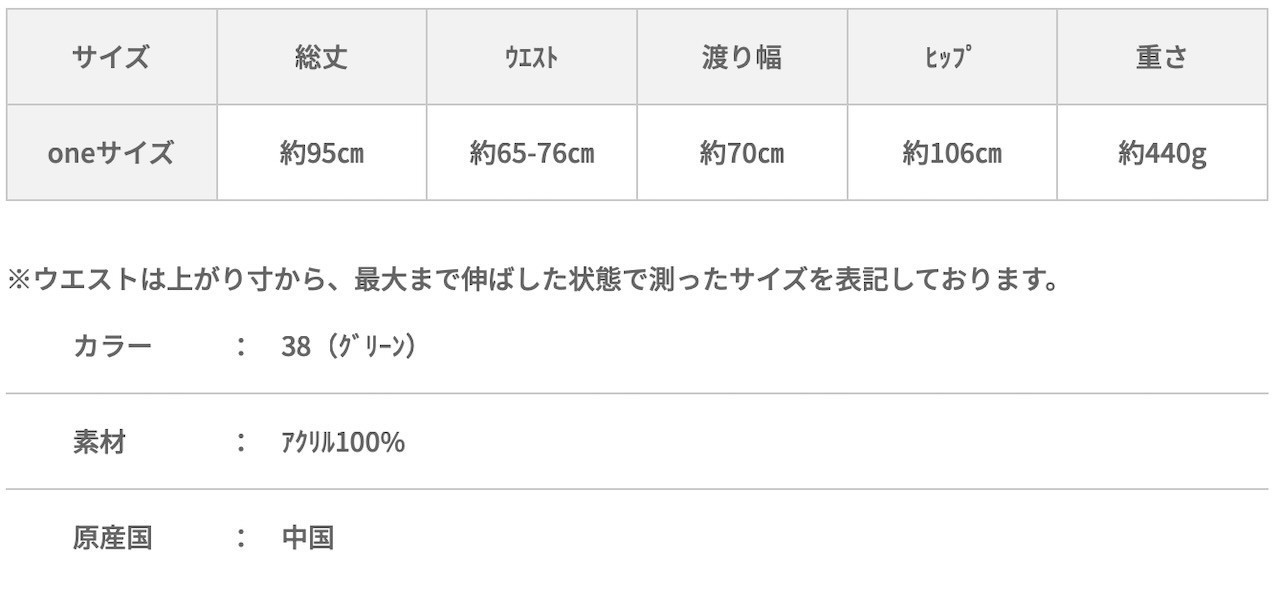Select the 重さ column header

pyautogui.click(x=1161, y=57)
